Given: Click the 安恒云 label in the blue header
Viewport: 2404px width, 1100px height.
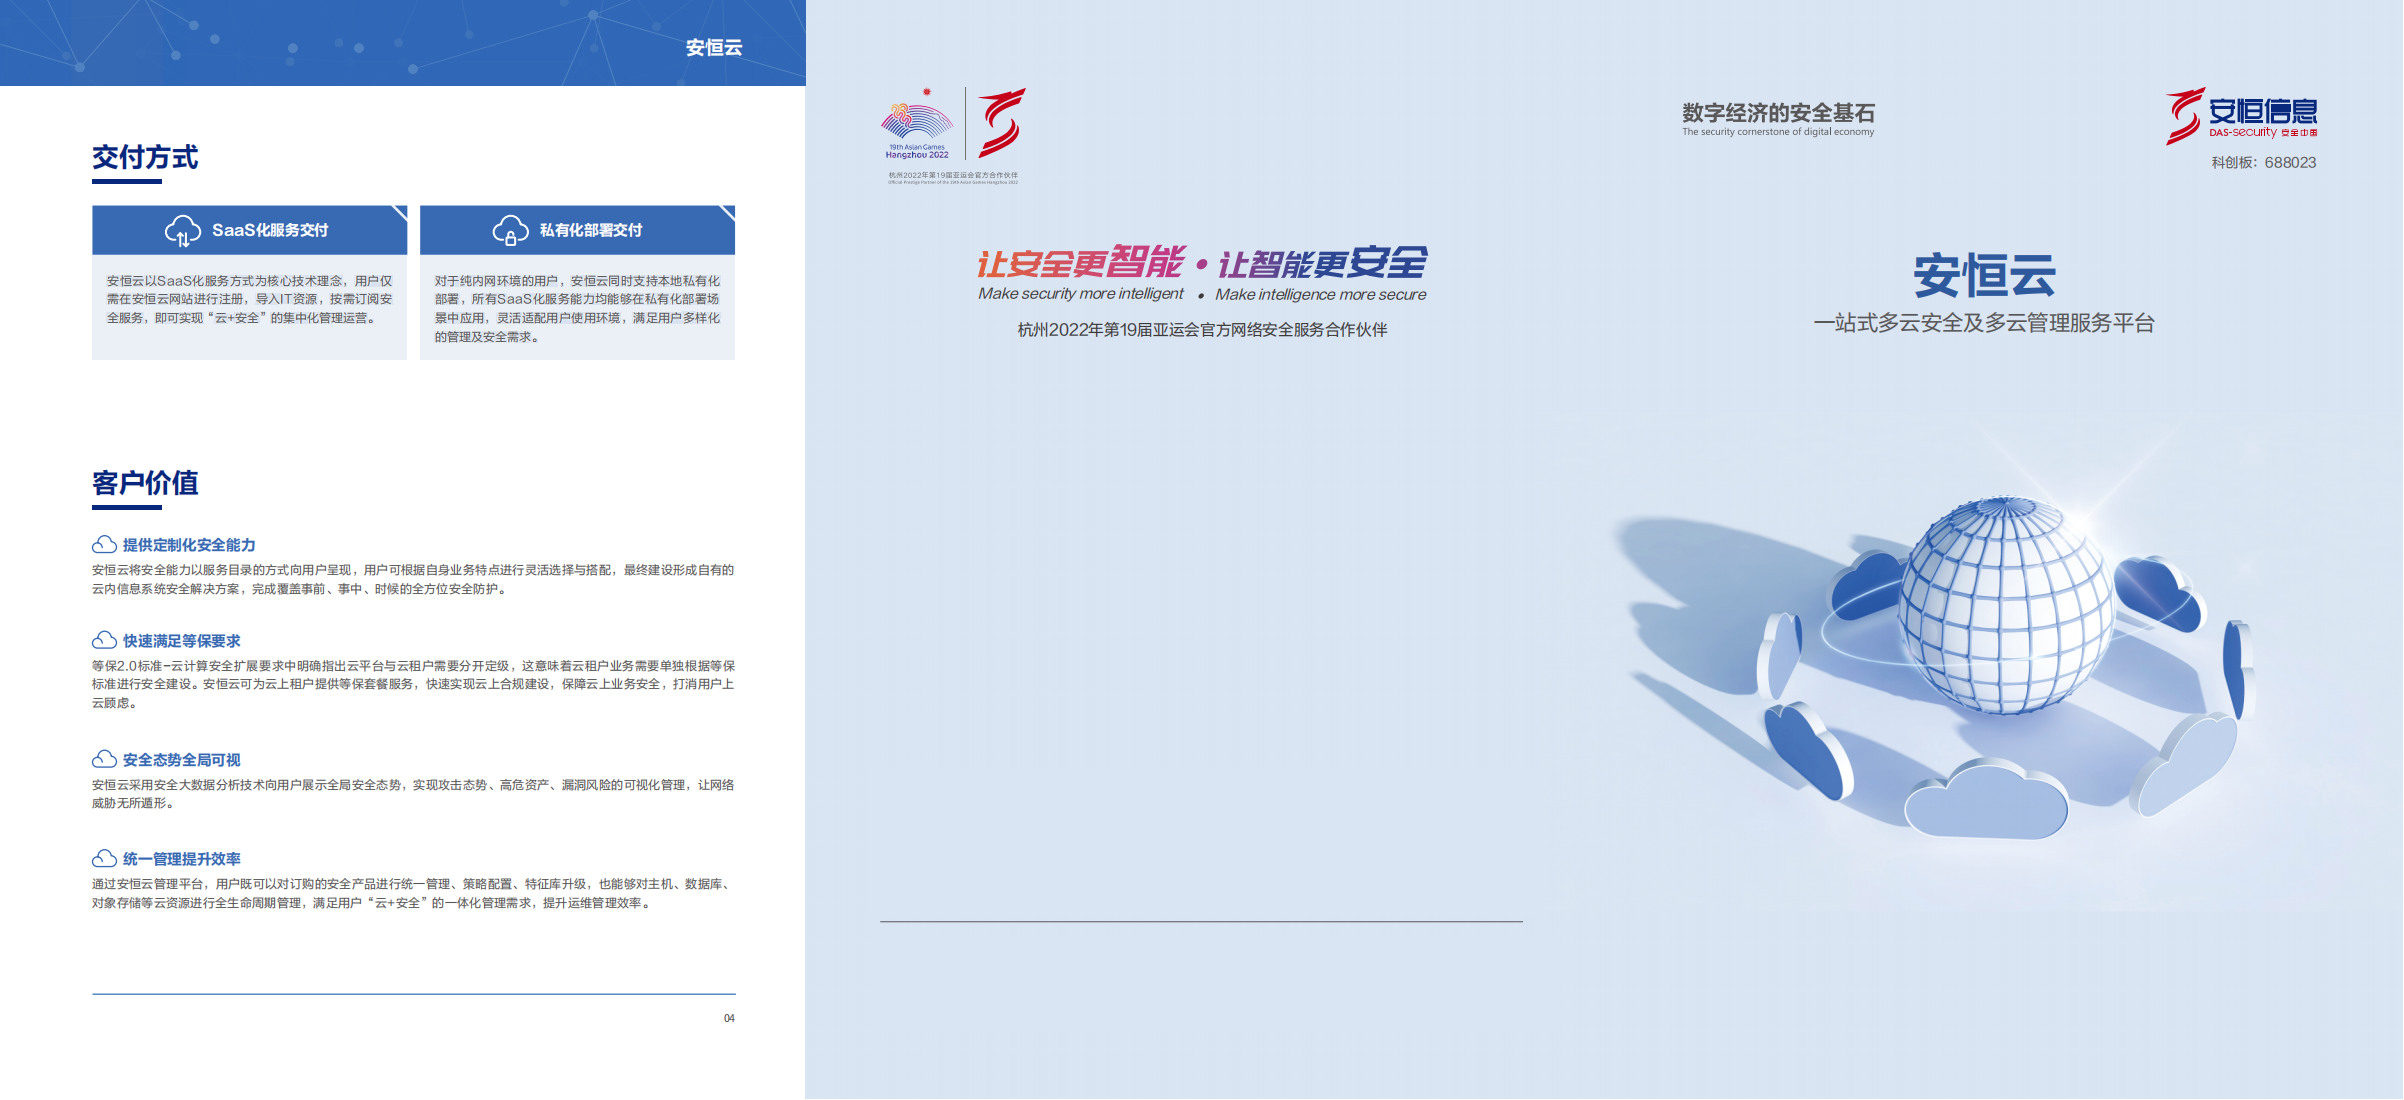Looking at the screenshot, I should (714, 48).
